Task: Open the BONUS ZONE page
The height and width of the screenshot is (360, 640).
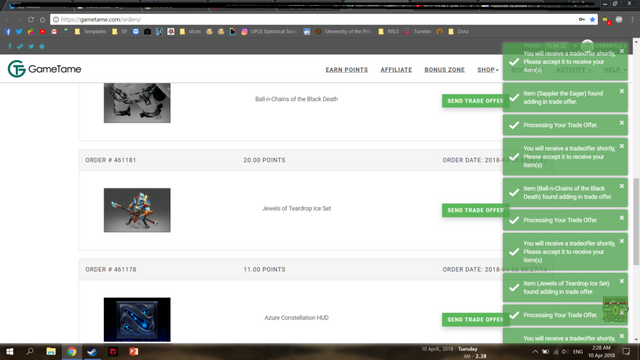Action: [x=444, y=70]
